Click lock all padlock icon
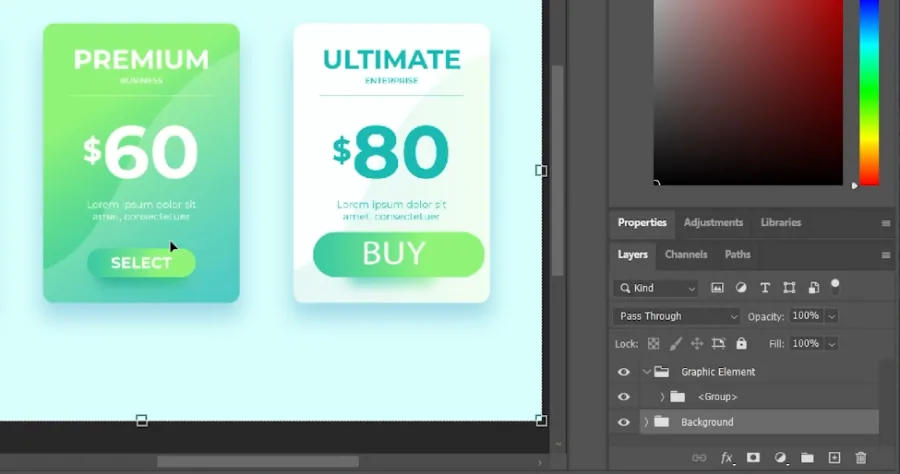Viewport: 900px width, 474px height. (742, 343)
